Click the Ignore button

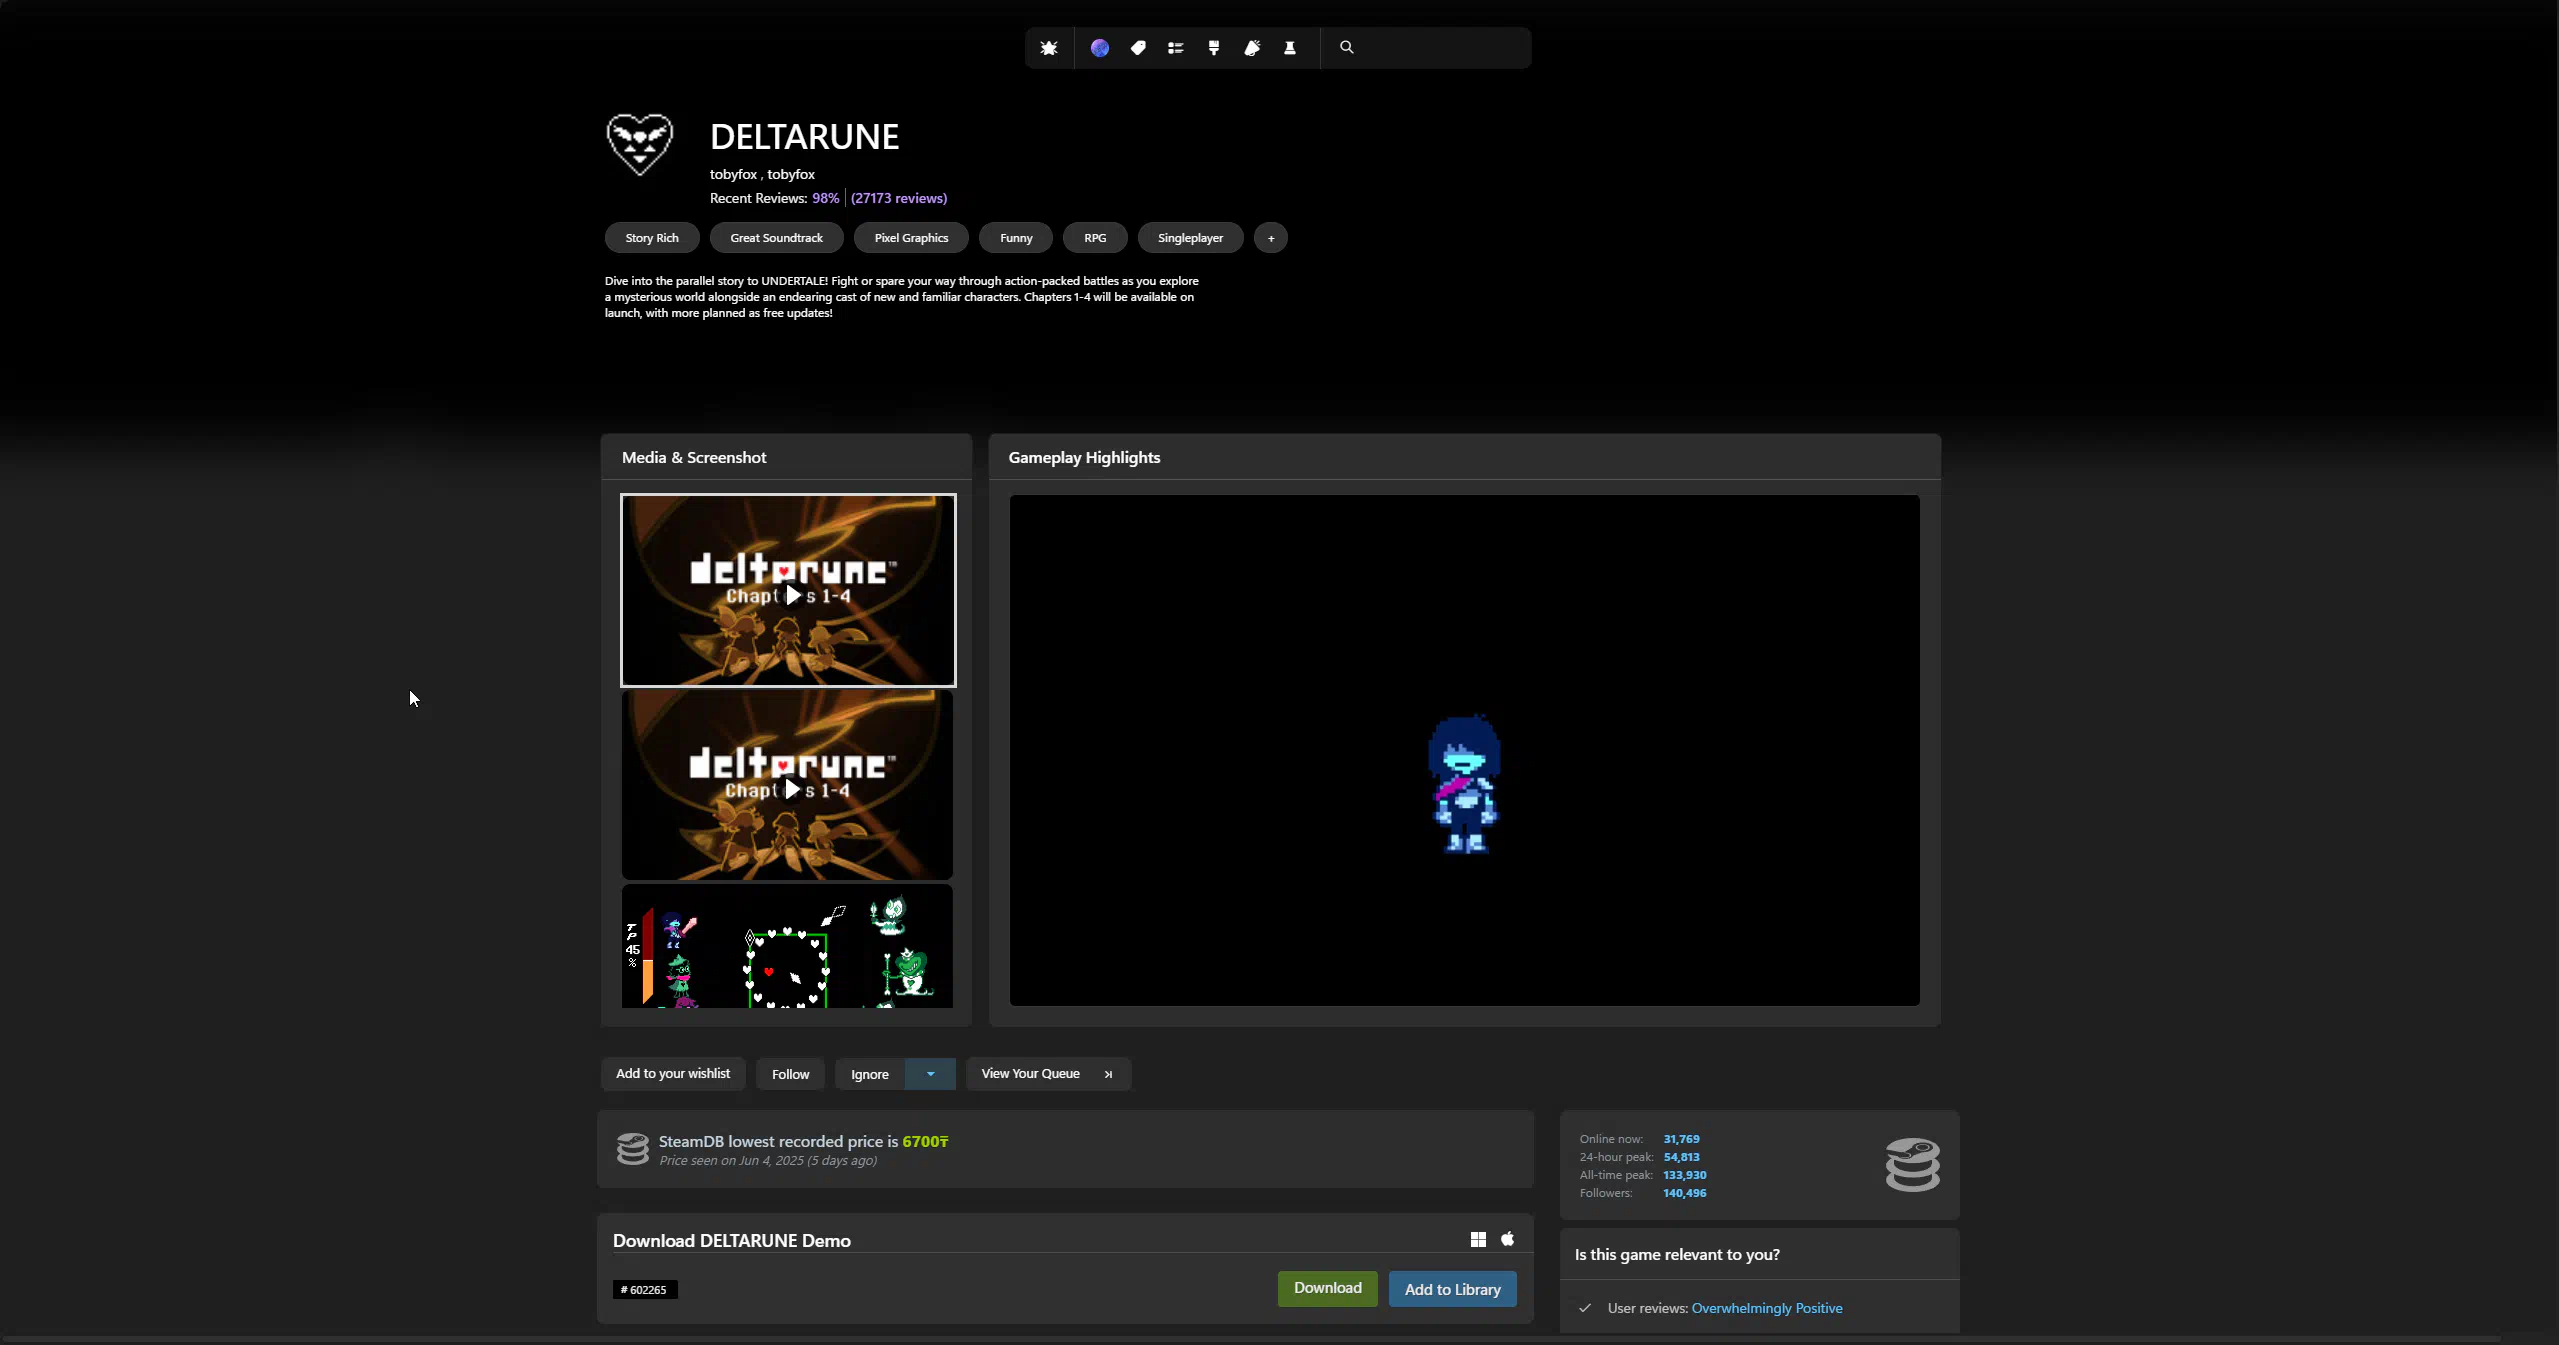[x=870, y=1074]
